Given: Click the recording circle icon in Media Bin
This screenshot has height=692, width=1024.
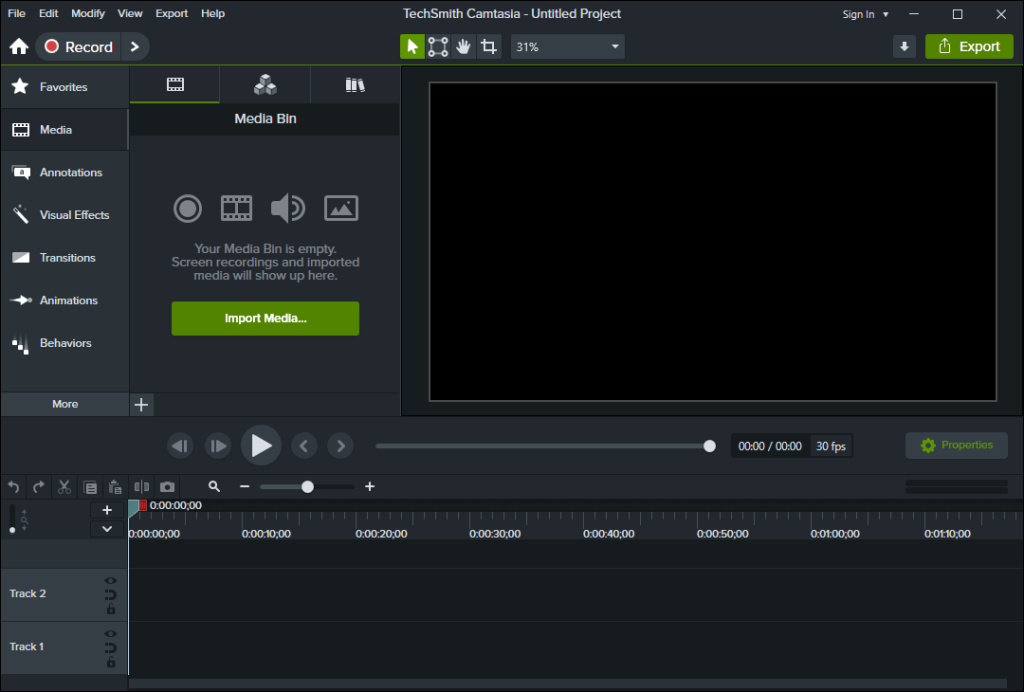Looking at the screenshot, I should coord(187,209).
